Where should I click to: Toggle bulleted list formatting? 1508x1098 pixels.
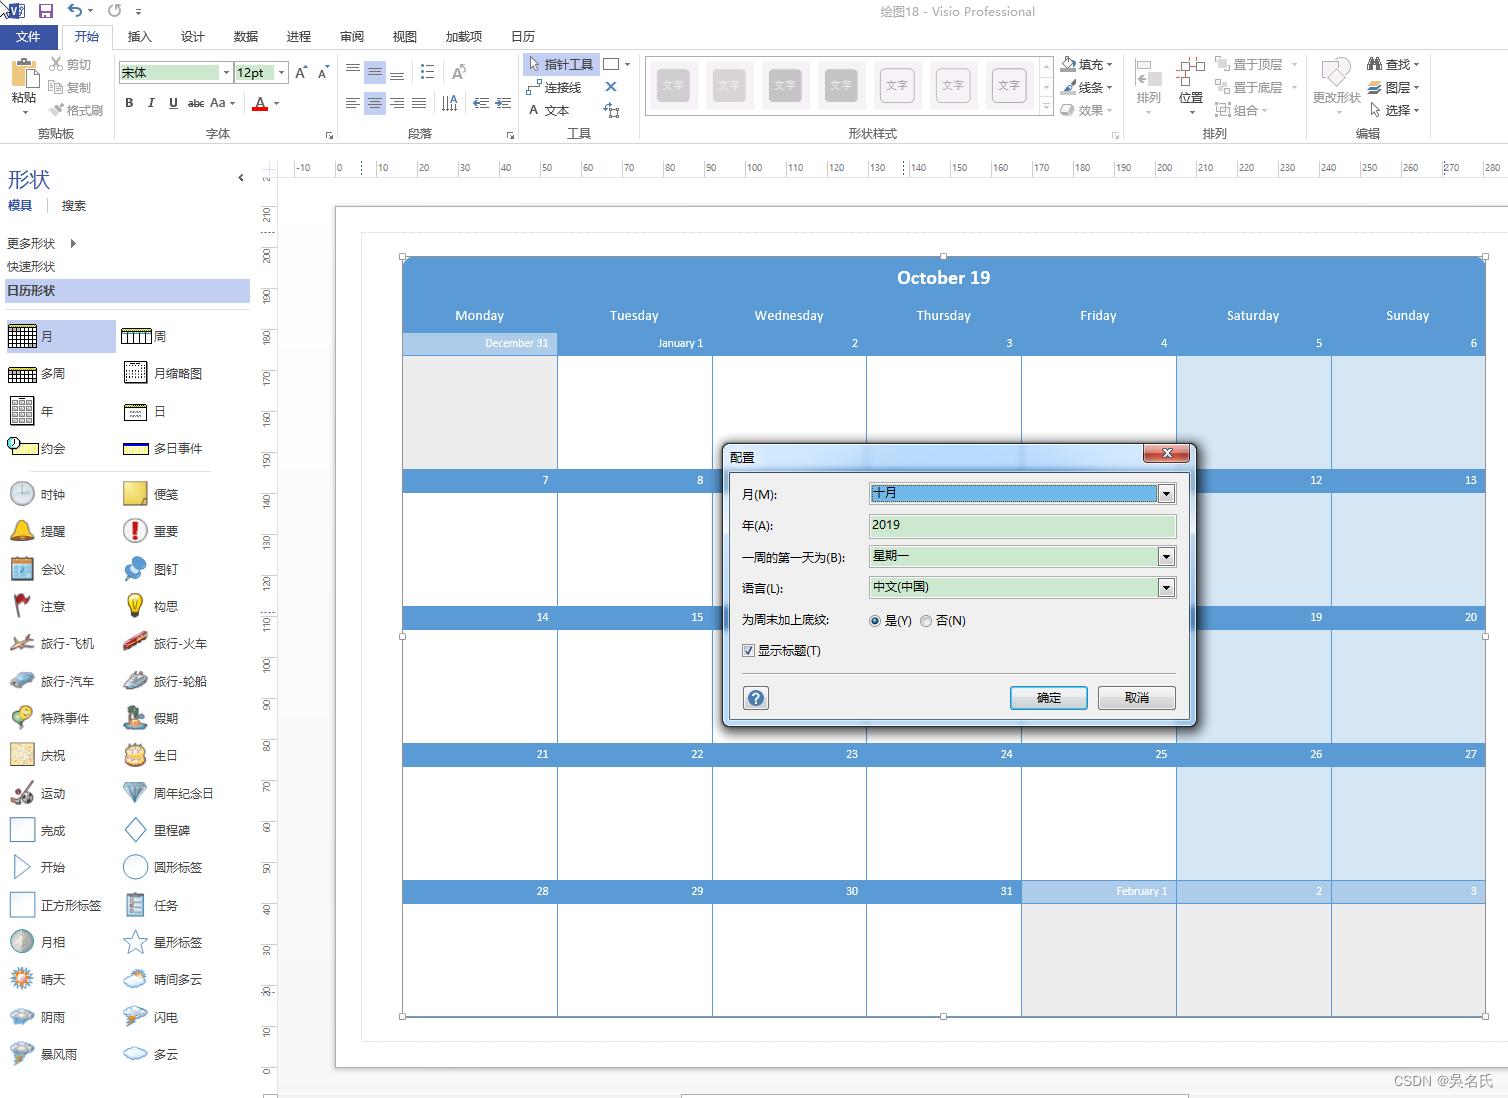pyautogui.click(x=427, y=72)
